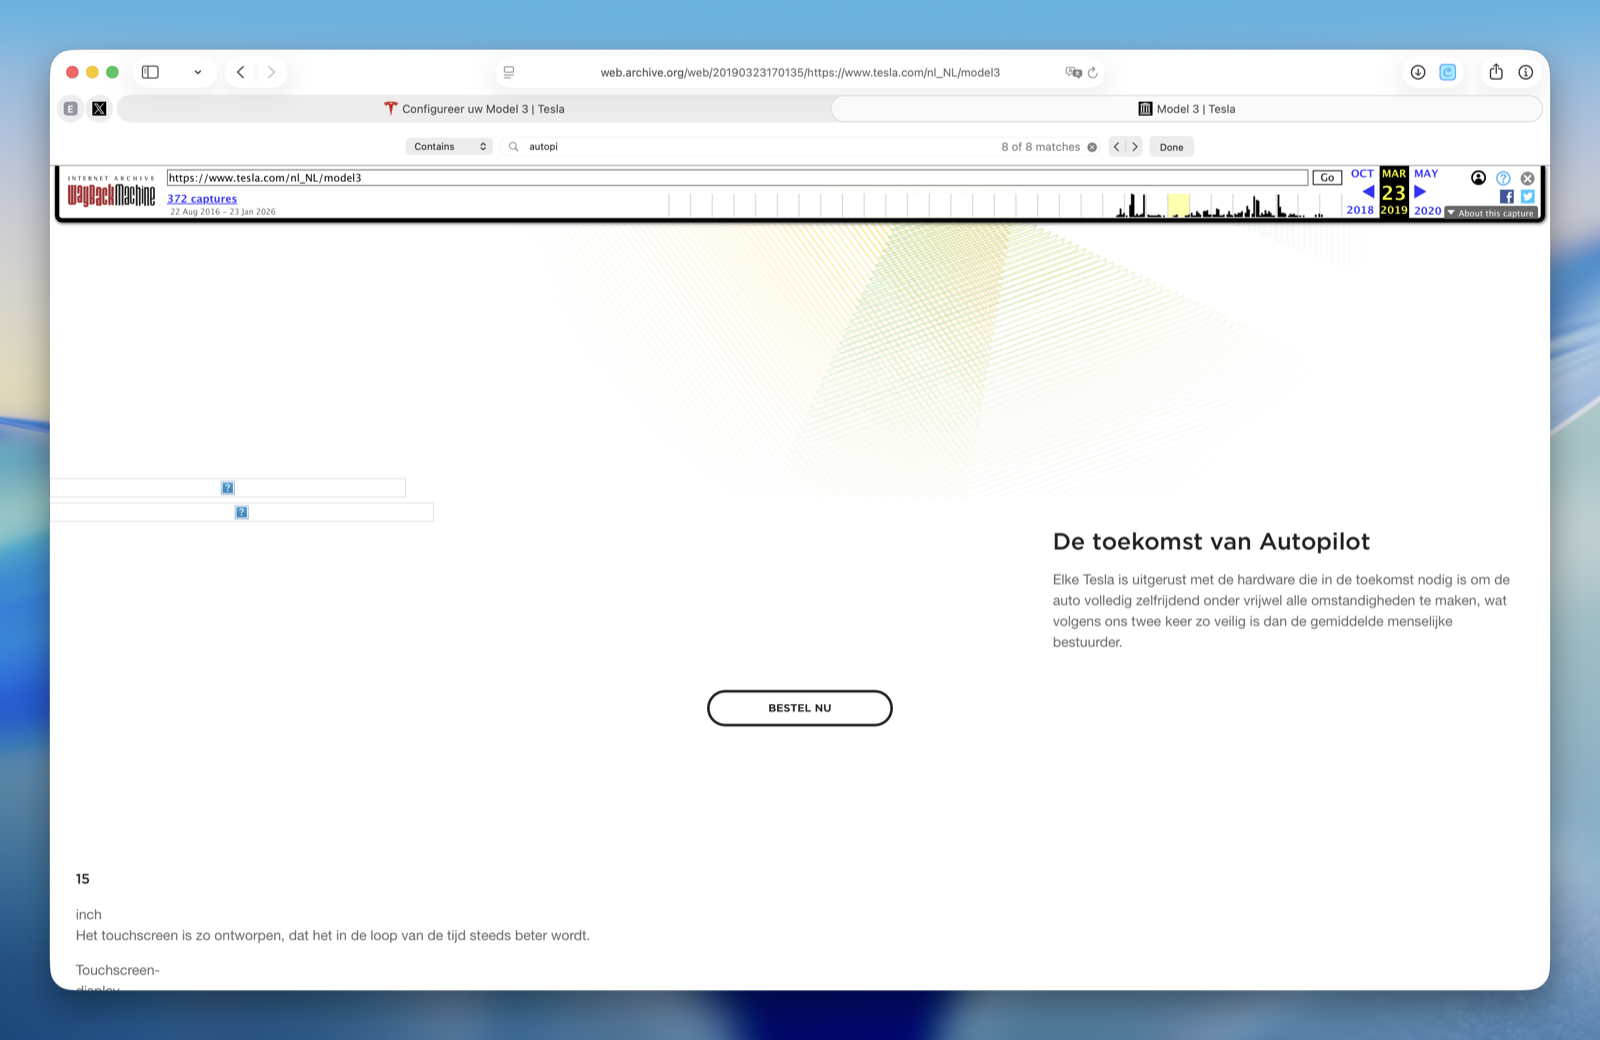Toggle the Safari sidebar button

150,72
